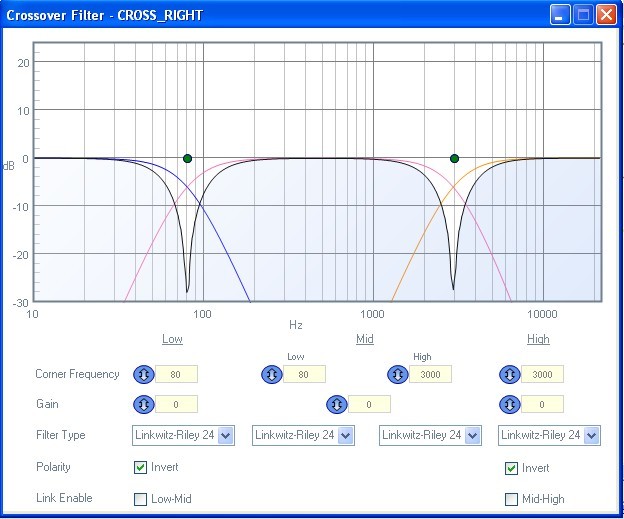624x519 pixels.
Task: Click the Link Enable label
Action: (x=64, y=498)
